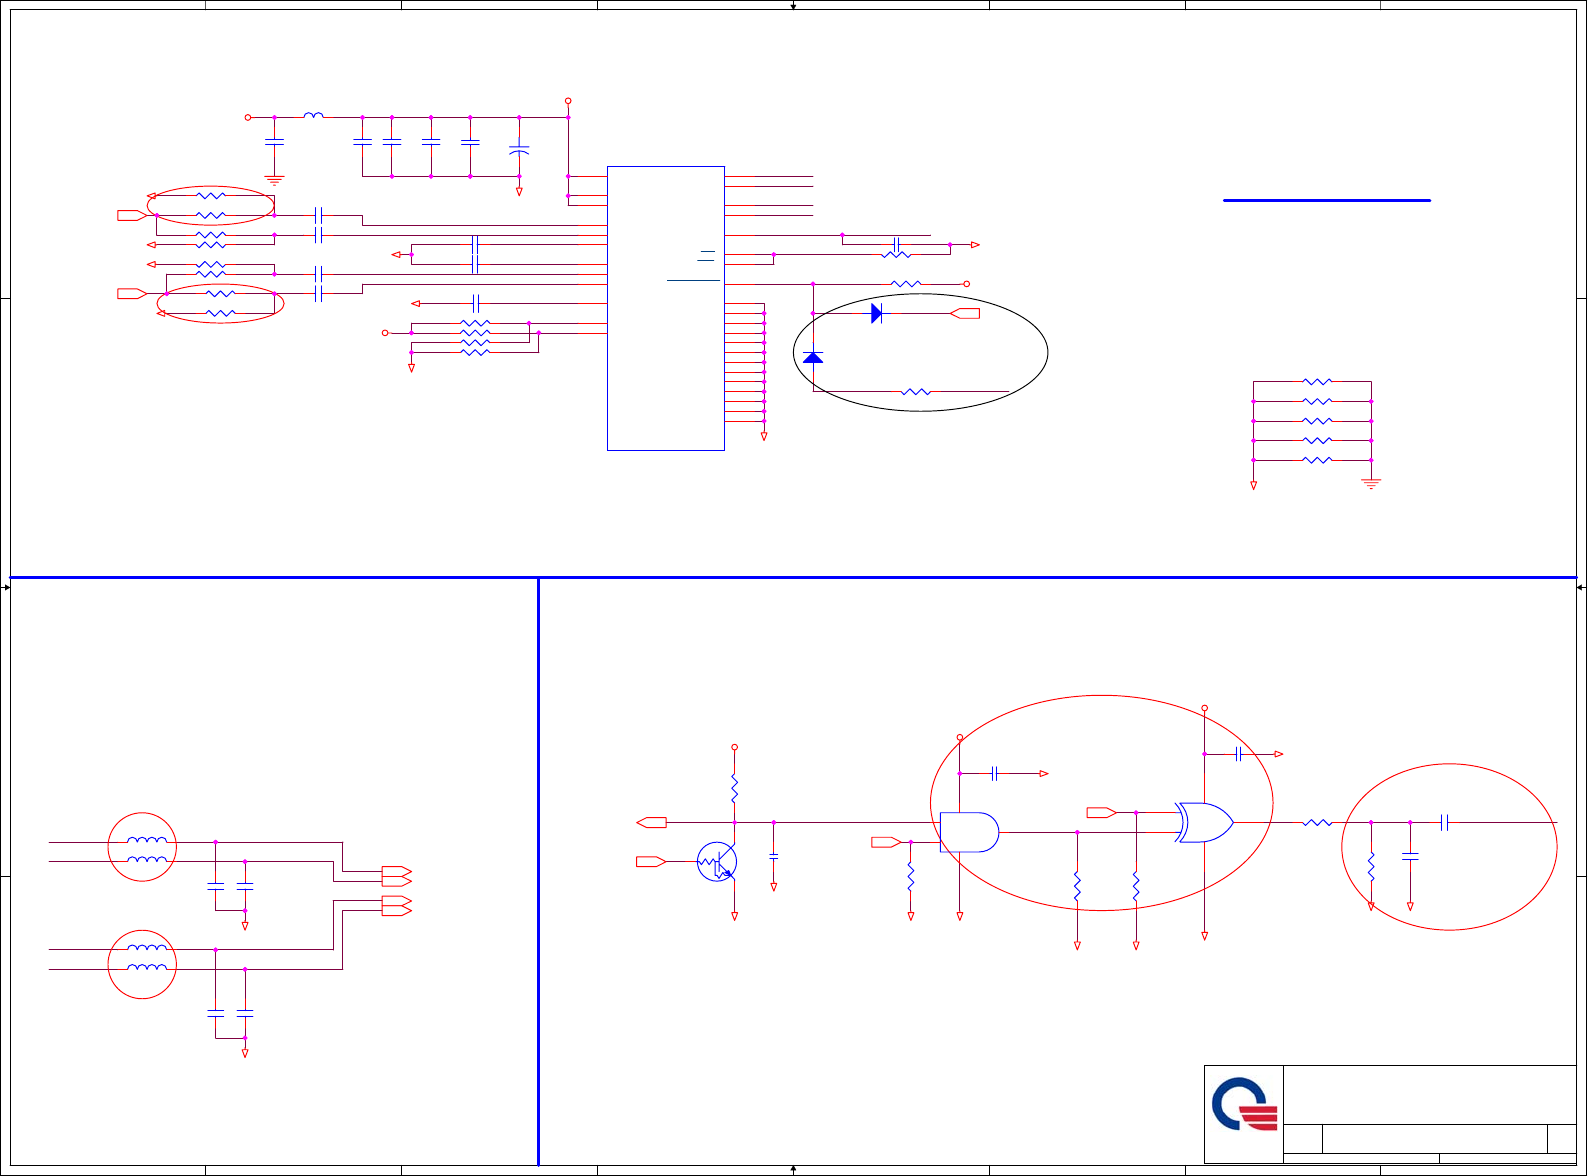Select the polarized capacitor with curved plate

519,150
